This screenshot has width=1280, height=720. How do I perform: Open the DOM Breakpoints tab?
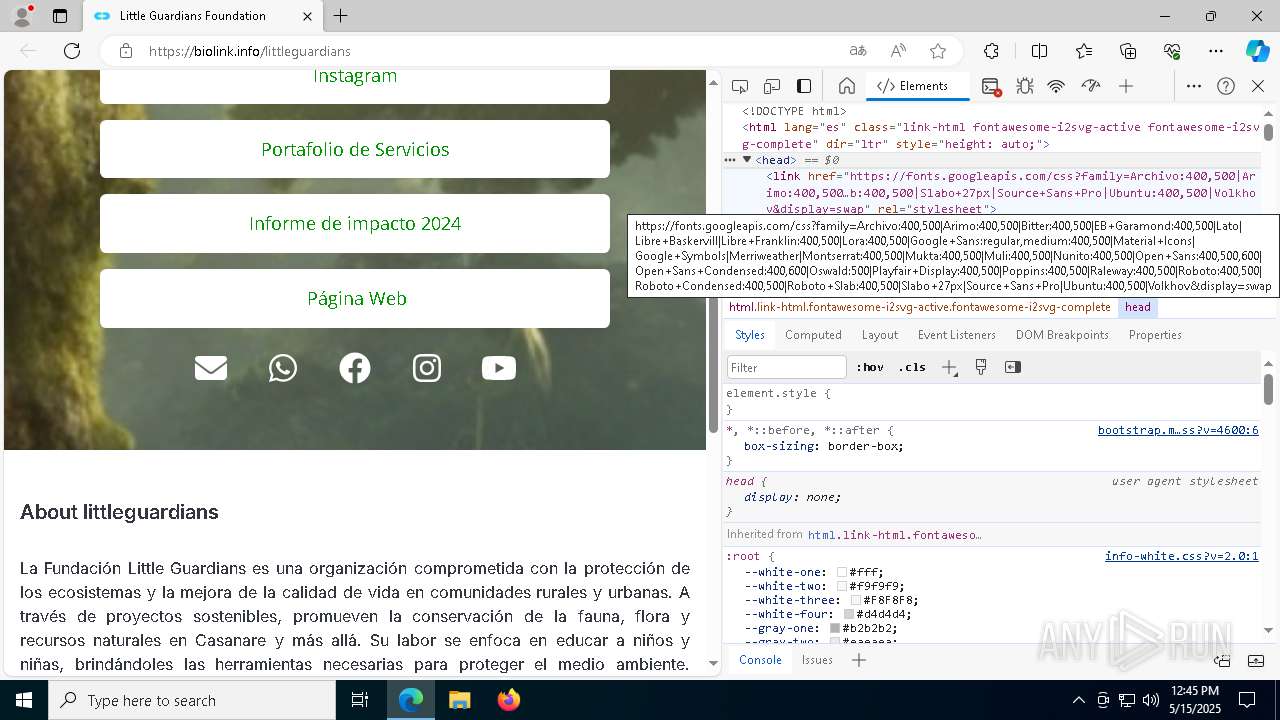[x=1062, y=335]
